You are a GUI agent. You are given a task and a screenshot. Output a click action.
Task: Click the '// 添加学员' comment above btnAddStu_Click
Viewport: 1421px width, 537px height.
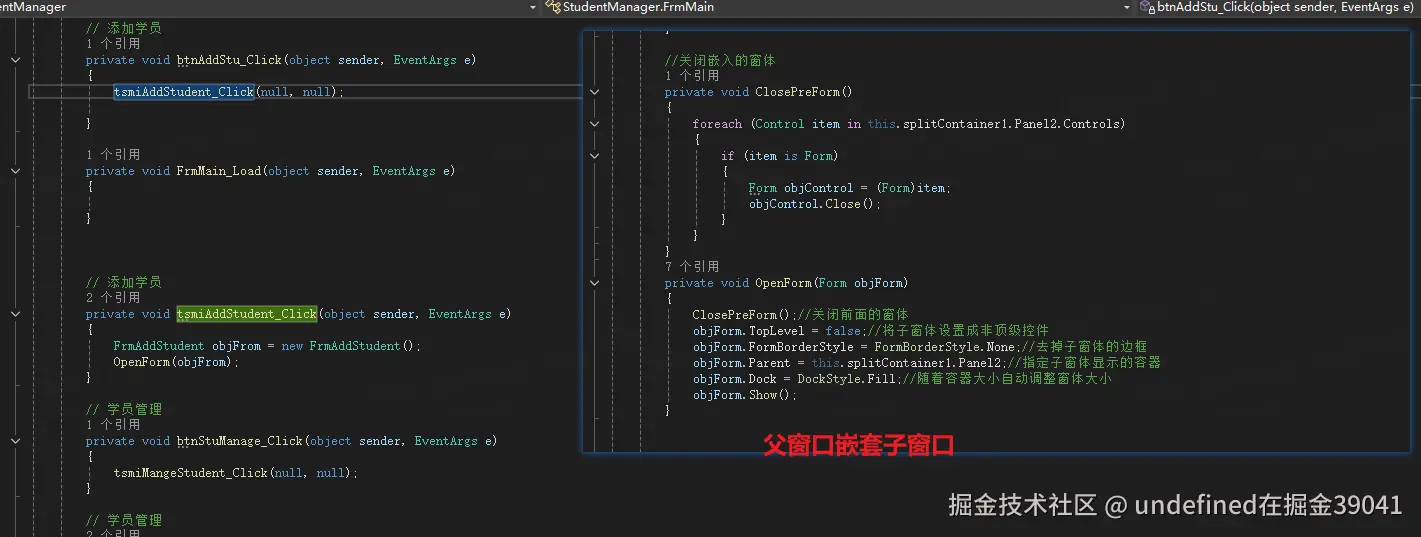pos(124,28)
